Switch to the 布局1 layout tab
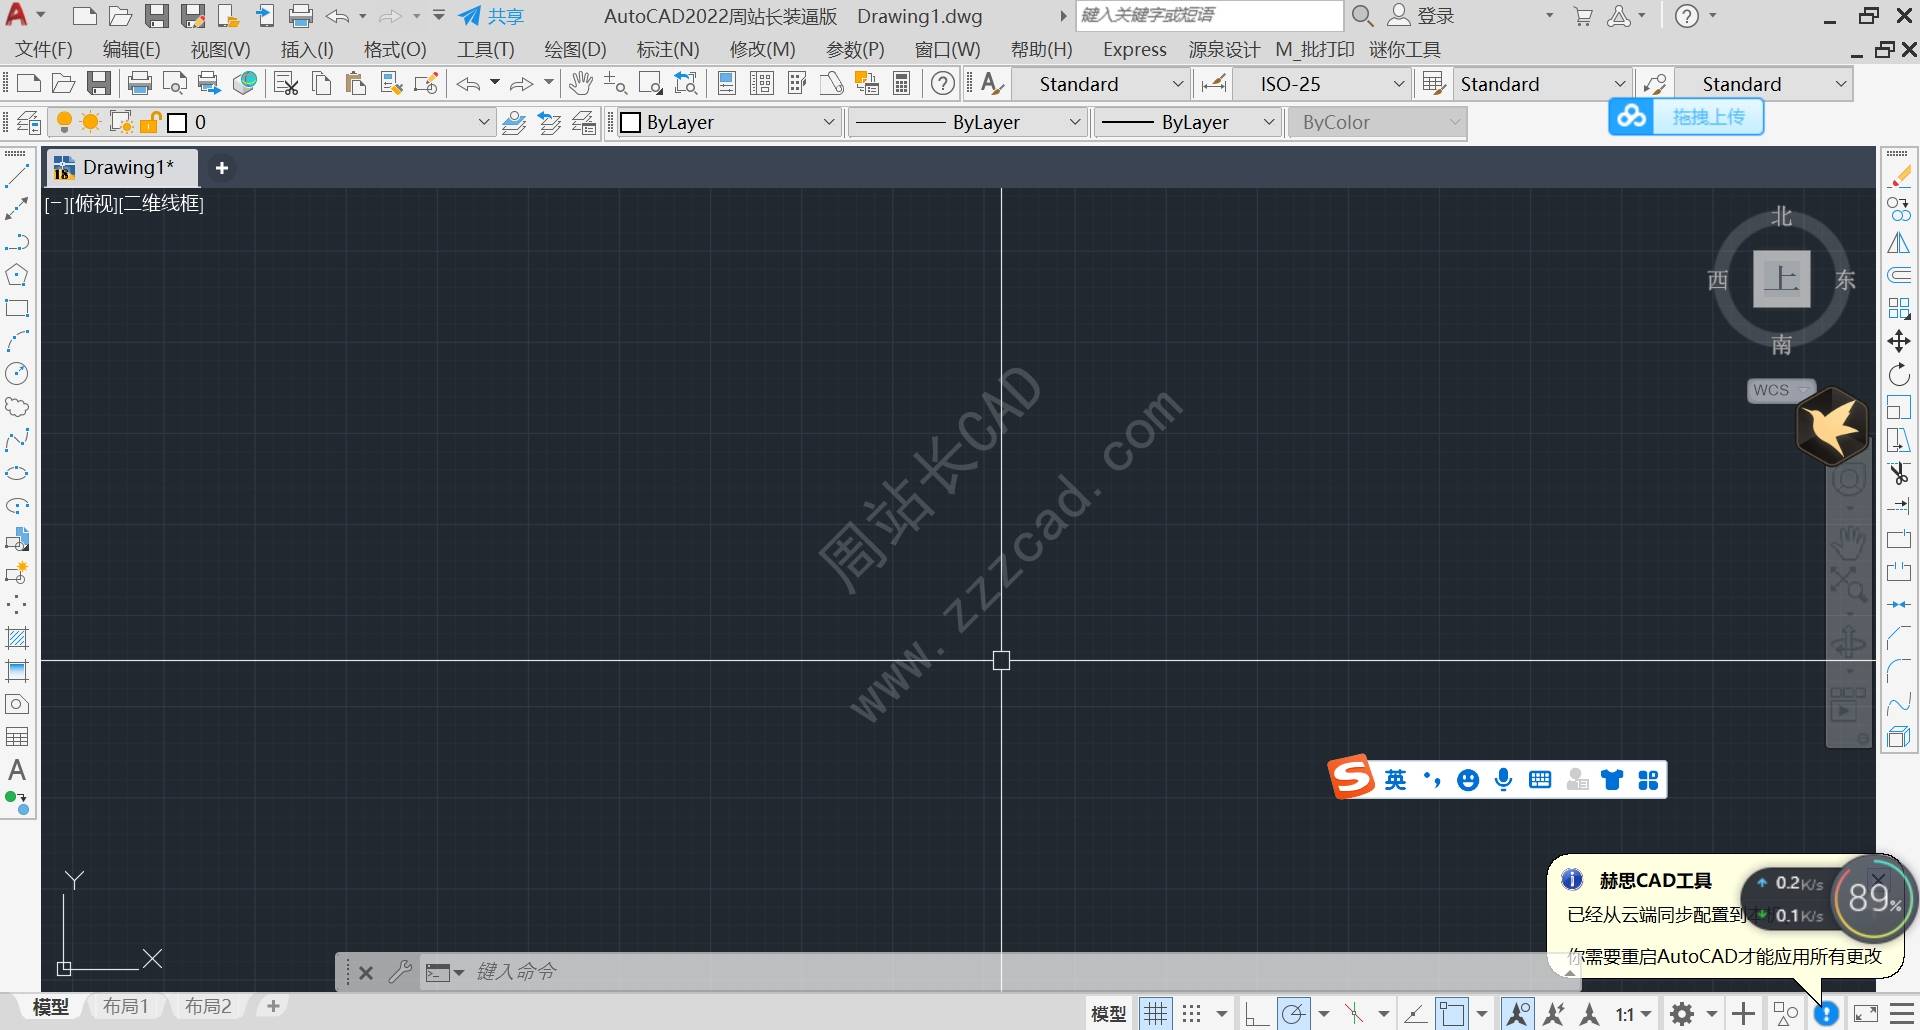 [126, 1006]
